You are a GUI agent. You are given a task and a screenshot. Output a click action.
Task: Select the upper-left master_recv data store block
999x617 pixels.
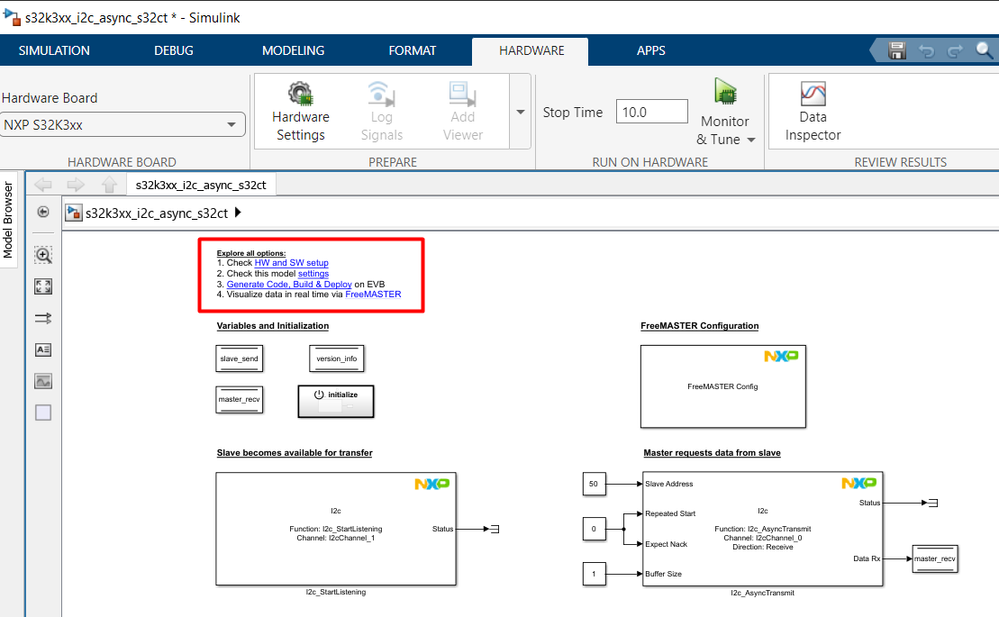pyautogui.click(x=239, y=400)
